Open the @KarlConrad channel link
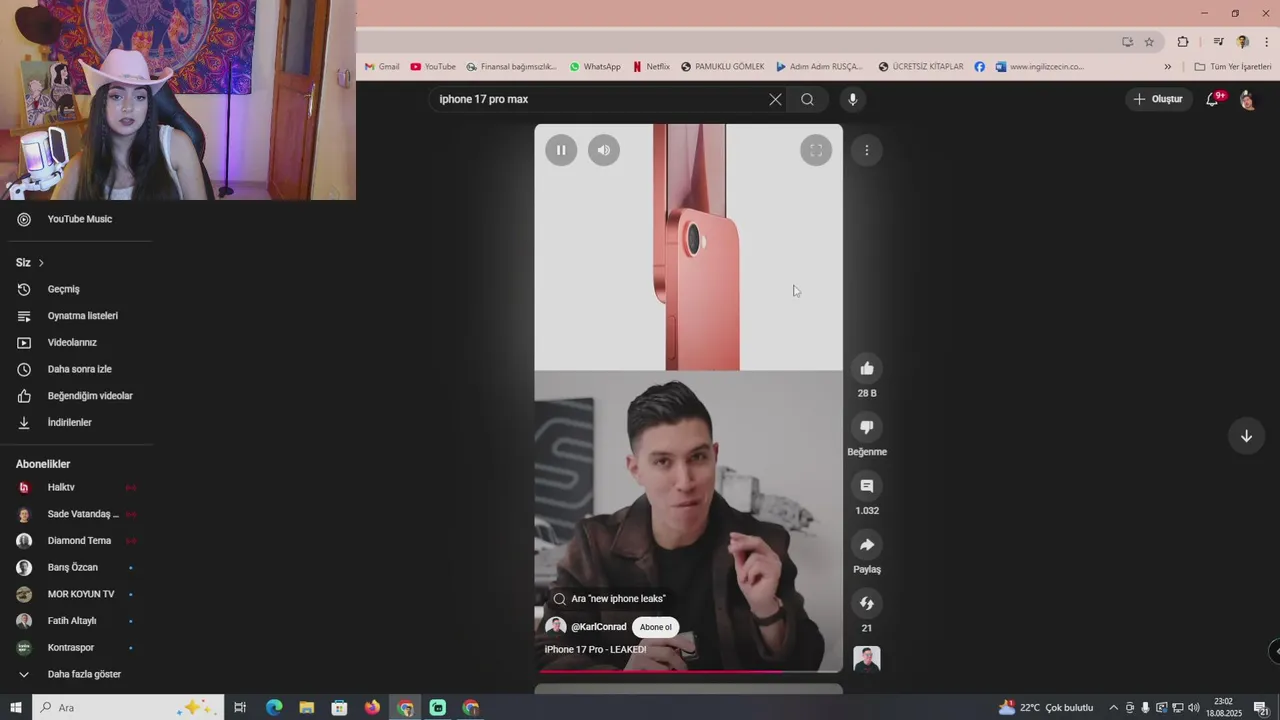Image resolution: width=1280 pixels, height=720 pixels. (599, 627)
